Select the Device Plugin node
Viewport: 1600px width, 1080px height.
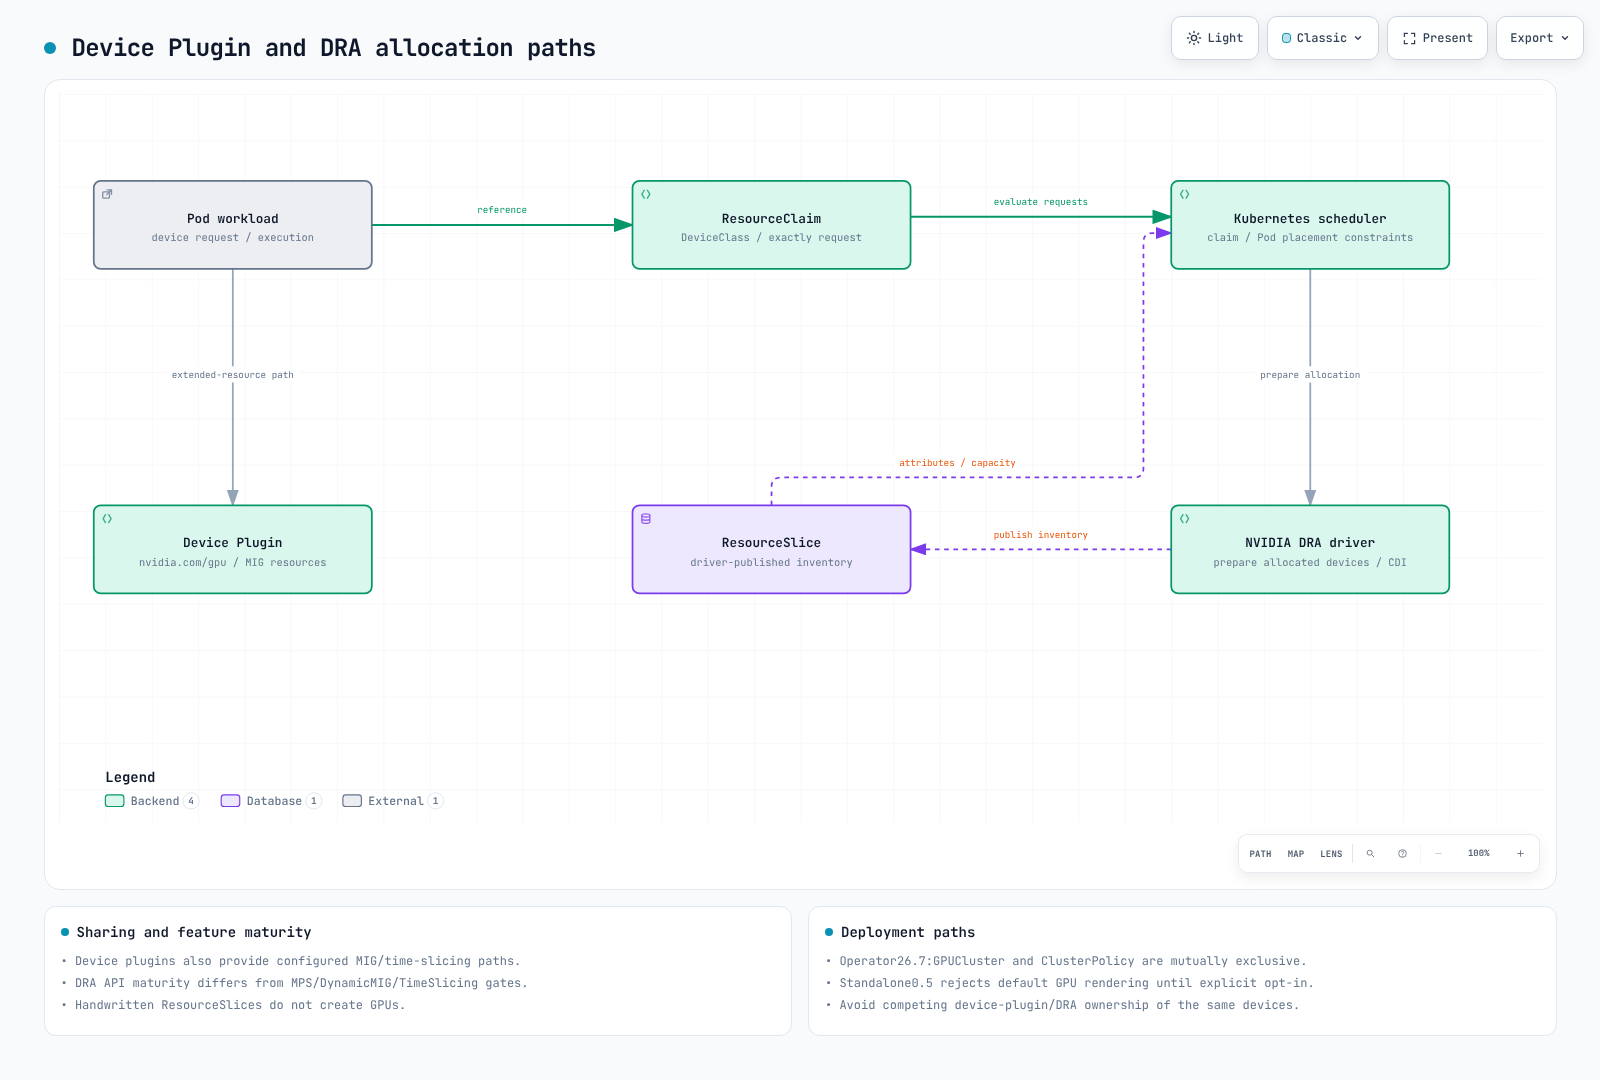(x=233, y=549)
